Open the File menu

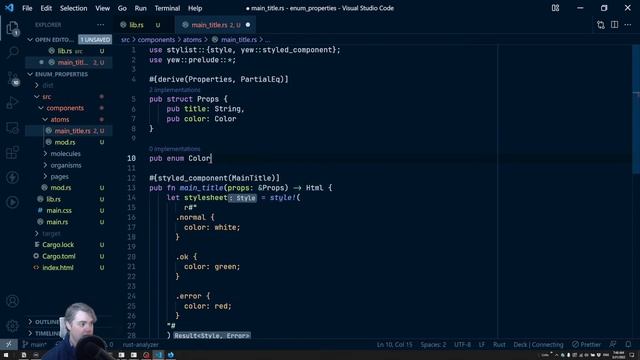(x=27, y=8)
